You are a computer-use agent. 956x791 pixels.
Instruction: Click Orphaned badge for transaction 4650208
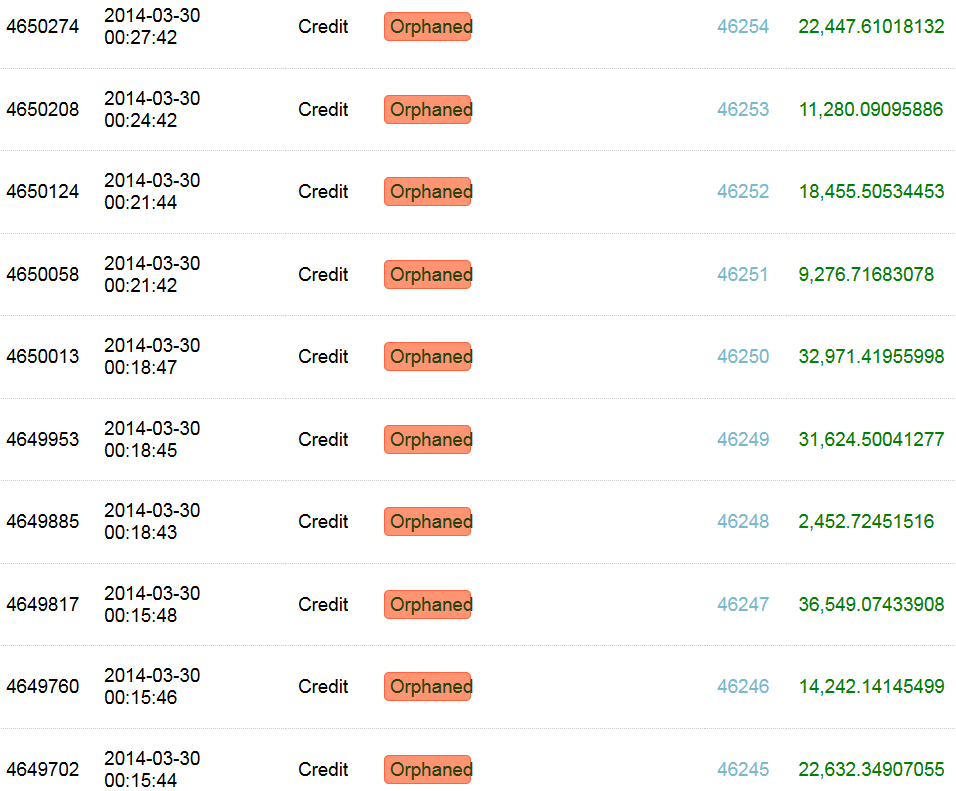pos(428,110)
